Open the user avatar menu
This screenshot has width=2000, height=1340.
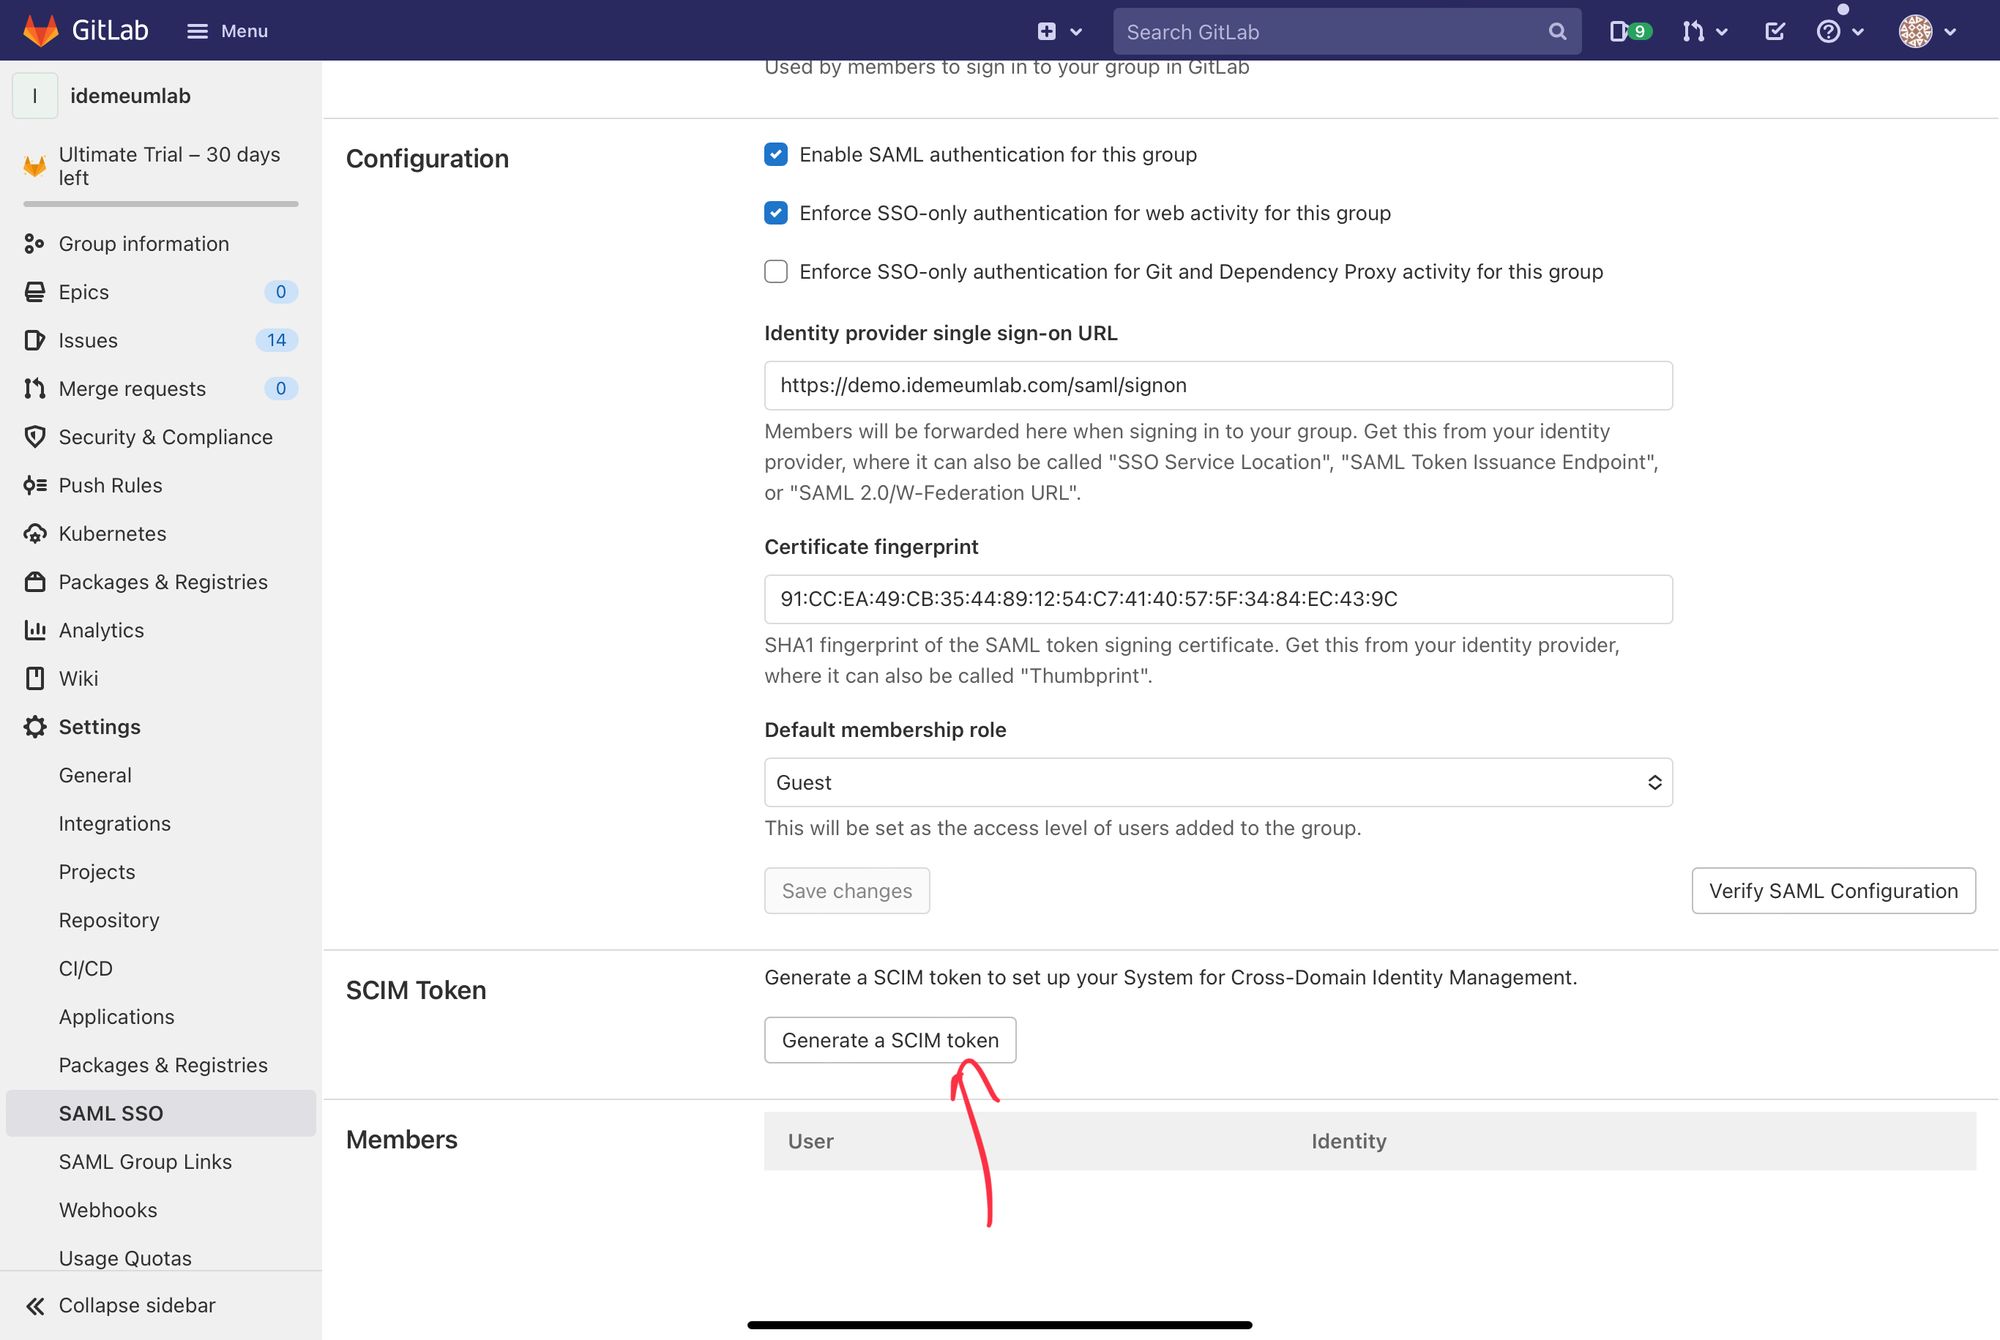tap(1927, 31)
